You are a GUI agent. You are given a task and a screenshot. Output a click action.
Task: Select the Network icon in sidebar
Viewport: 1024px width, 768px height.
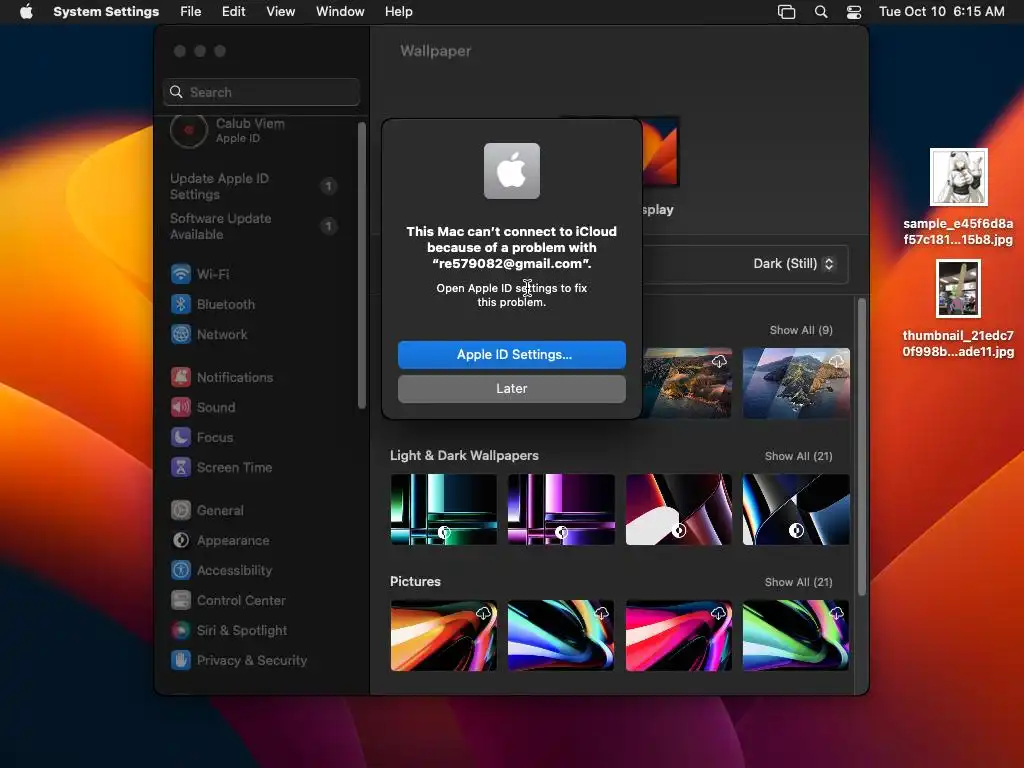[181, 334]
